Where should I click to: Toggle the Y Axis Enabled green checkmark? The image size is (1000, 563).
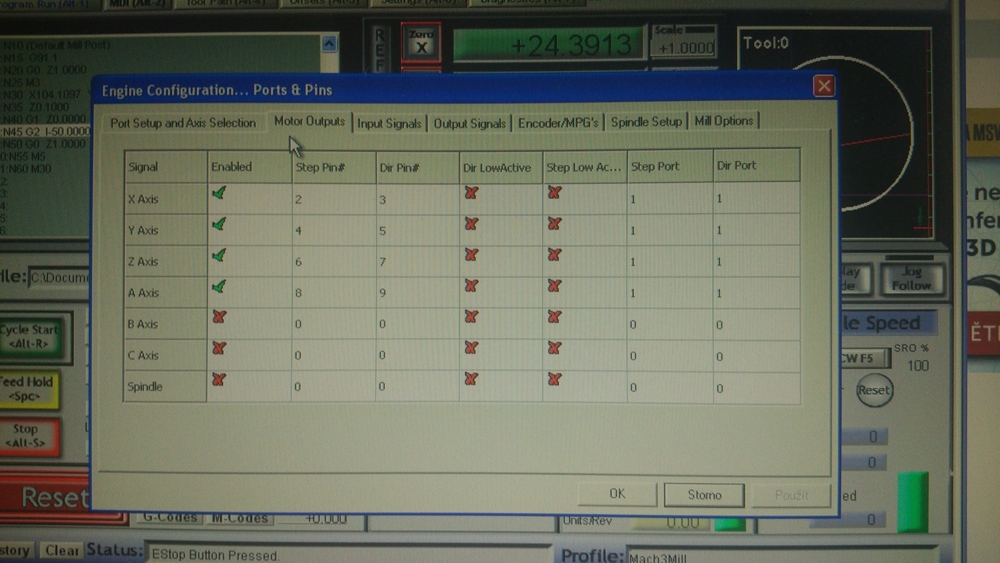click(x=219, y=224)
